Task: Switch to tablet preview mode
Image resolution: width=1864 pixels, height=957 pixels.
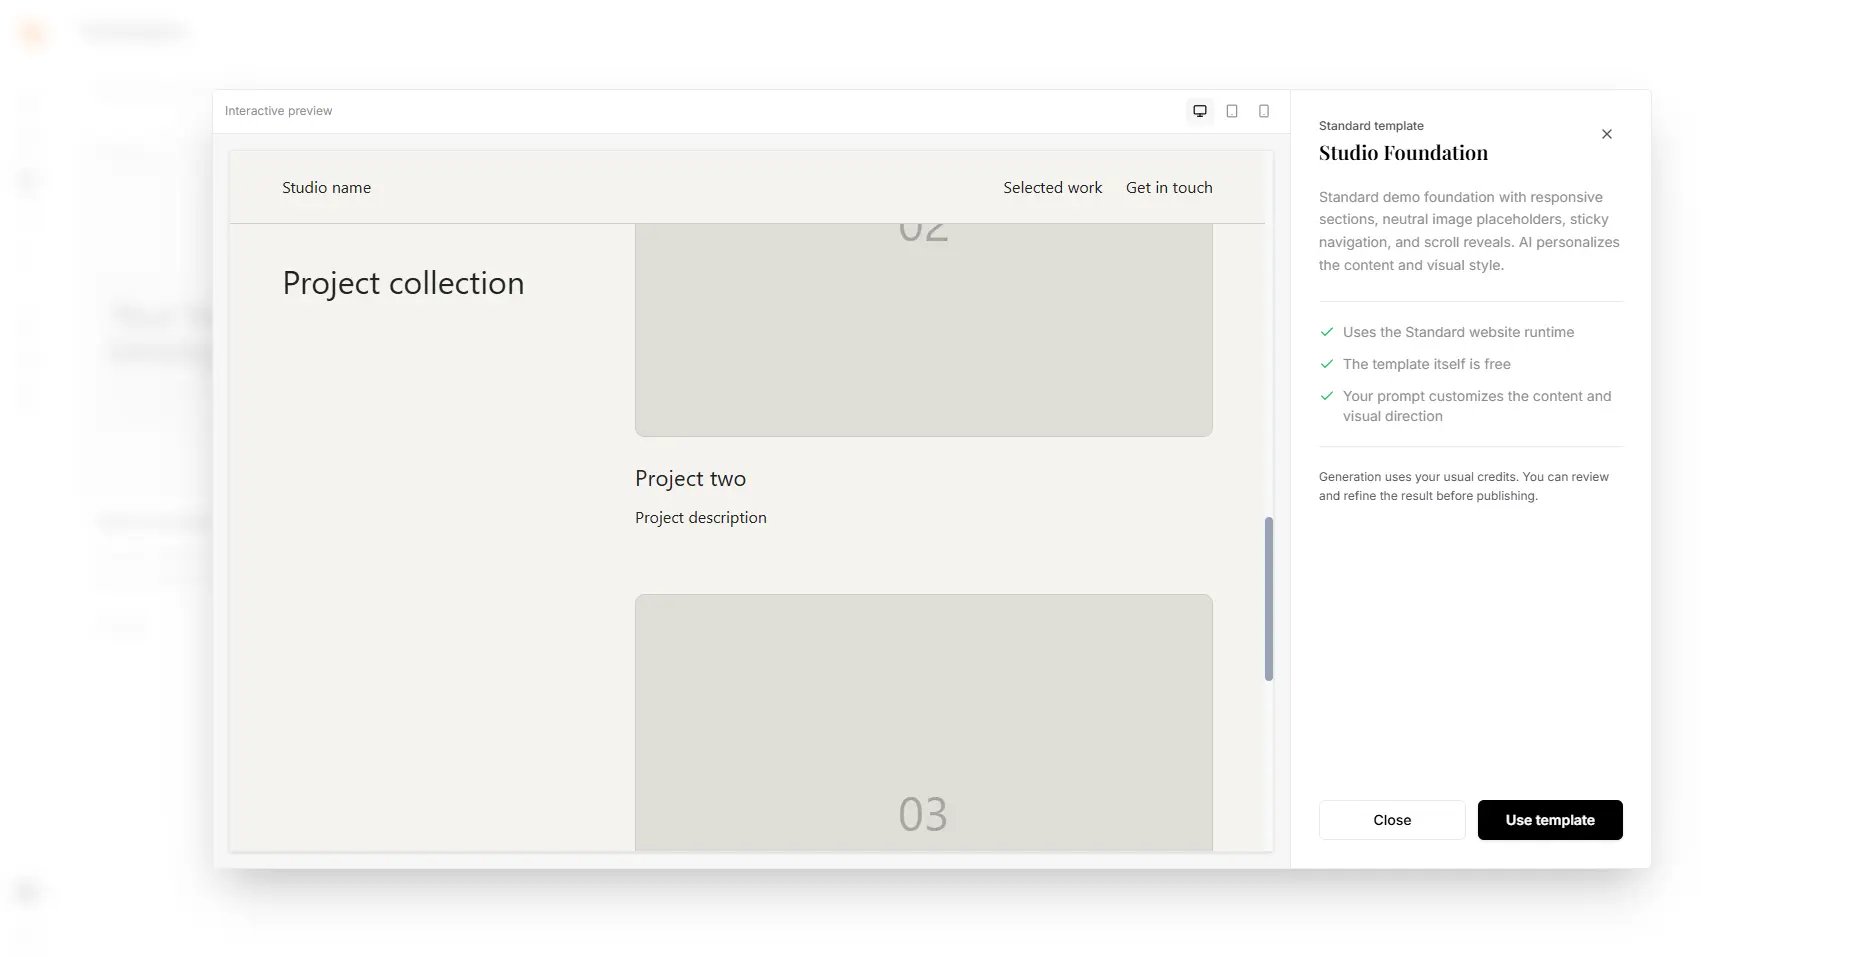Action: pos(1232,111)
